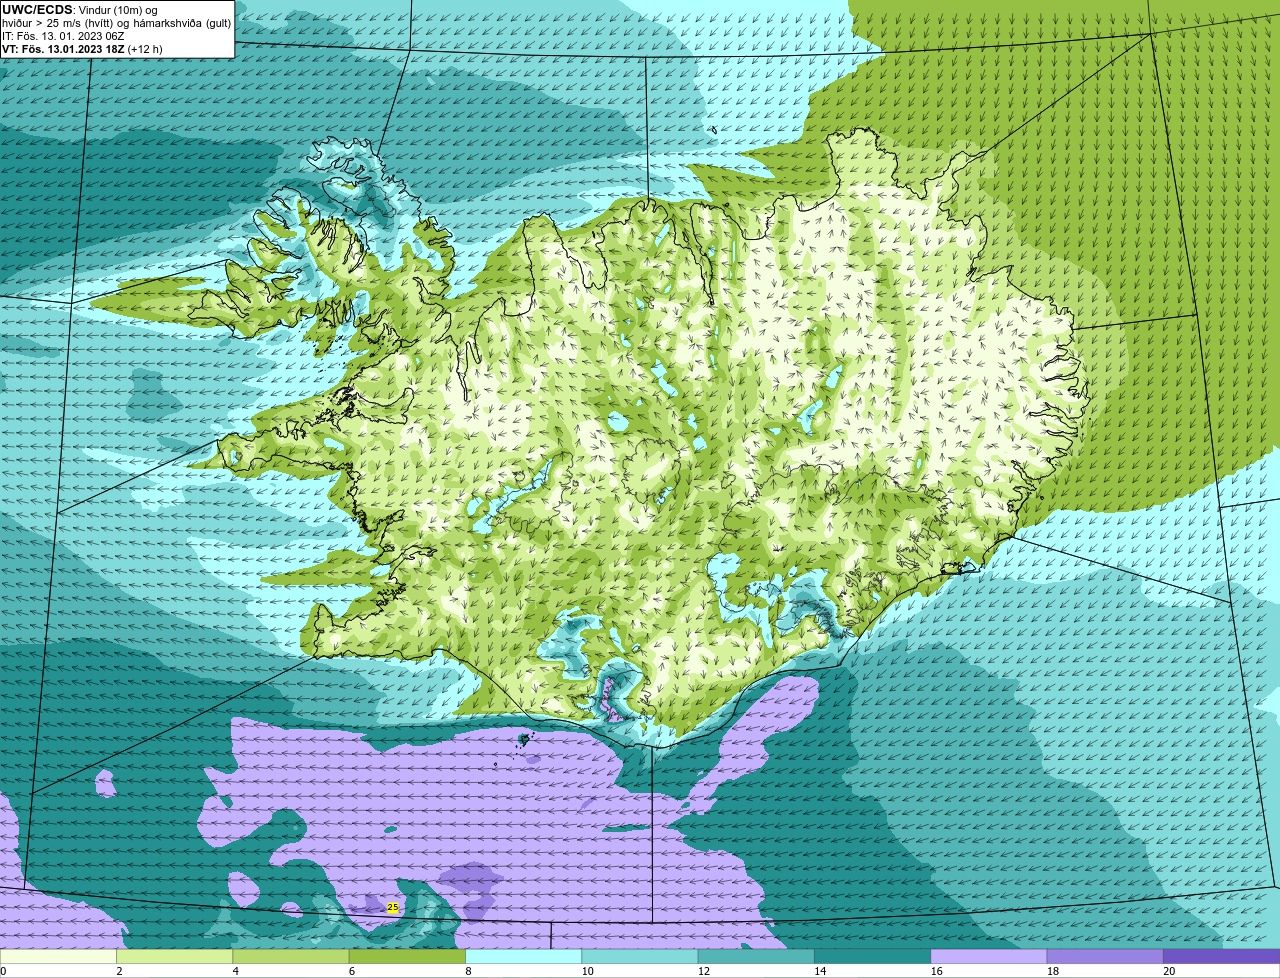The image size is (1280, 978).
Task: Click the 'hviður > 25 m/s (hvítt)' line
Action: pos(116,23)
